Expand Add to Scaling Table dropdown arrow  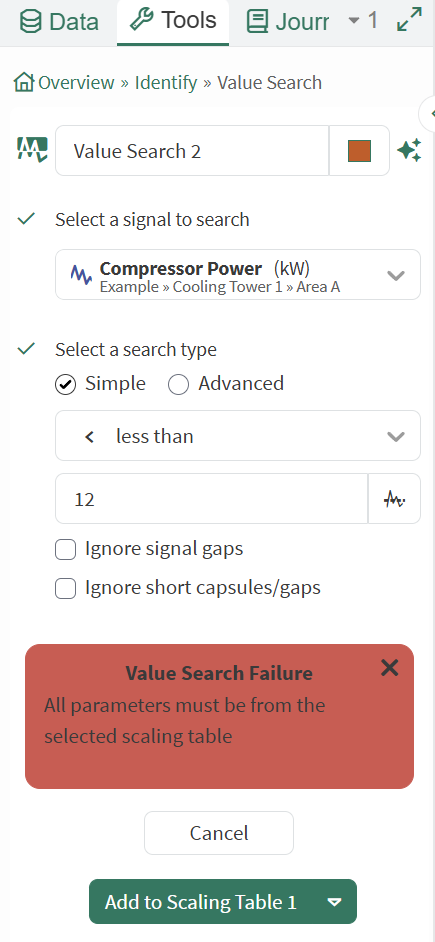tap(334, 902)
